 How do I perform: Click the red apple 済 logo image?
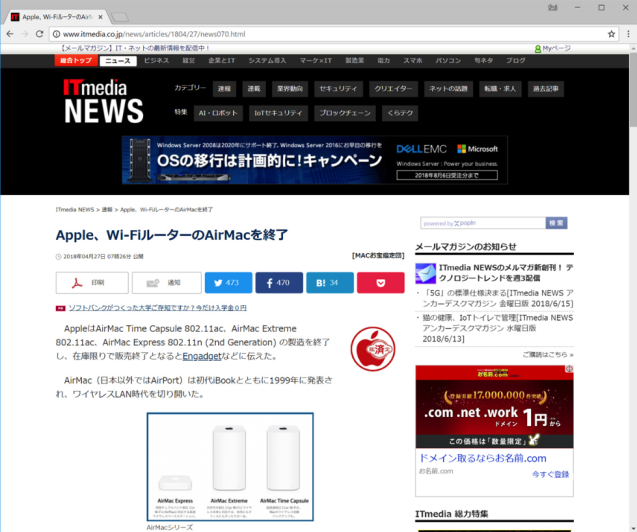click(x=373, y=349)
